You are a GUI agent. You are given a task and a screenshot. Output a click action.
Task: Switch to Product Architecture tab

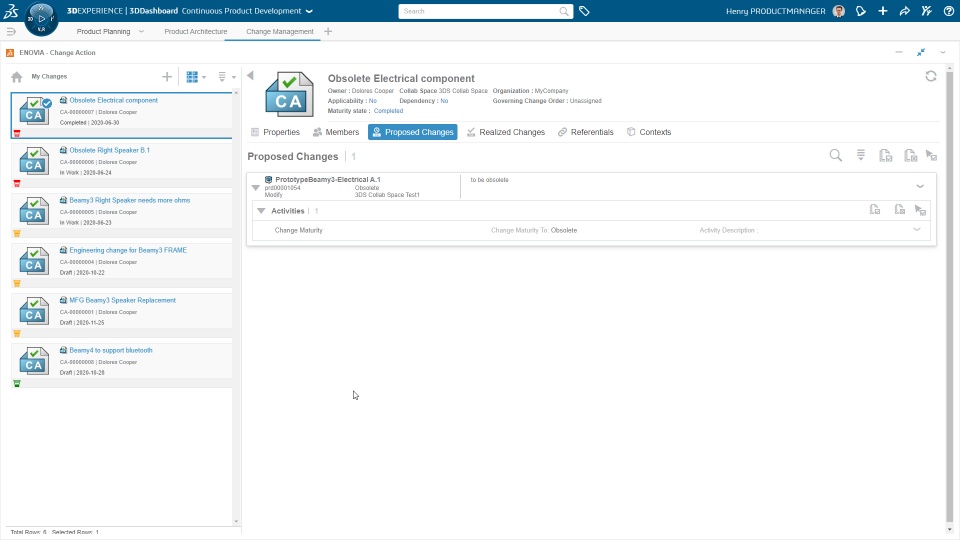point(195,31)
